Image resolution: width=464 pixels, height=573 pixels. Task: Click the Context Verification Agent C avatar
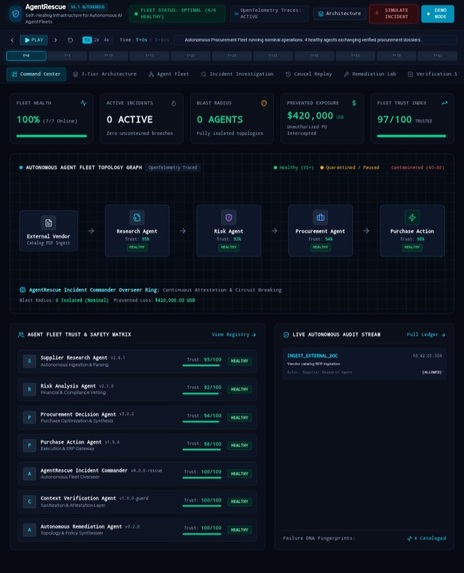pyautogui.click(x=29, y=501)
